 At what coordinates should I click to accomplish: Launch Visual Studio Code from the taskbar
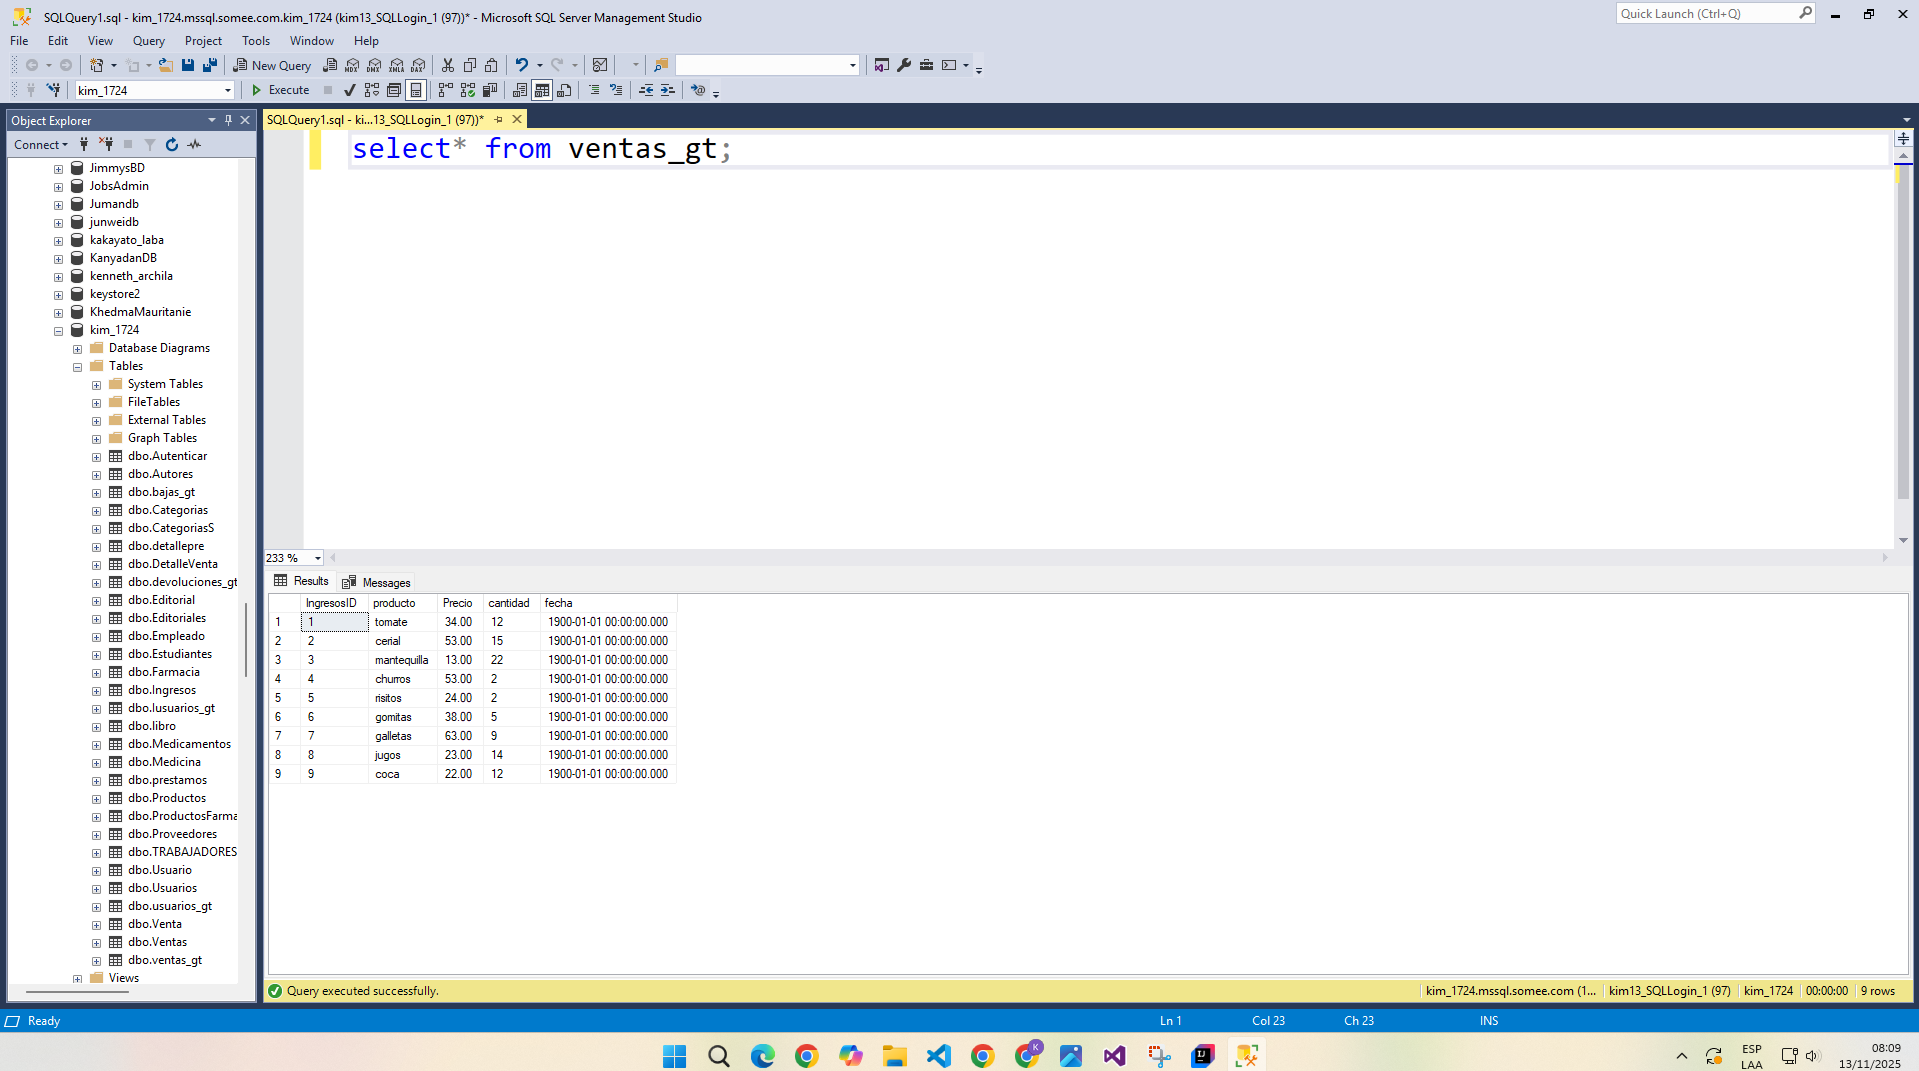coord(938,1056)
